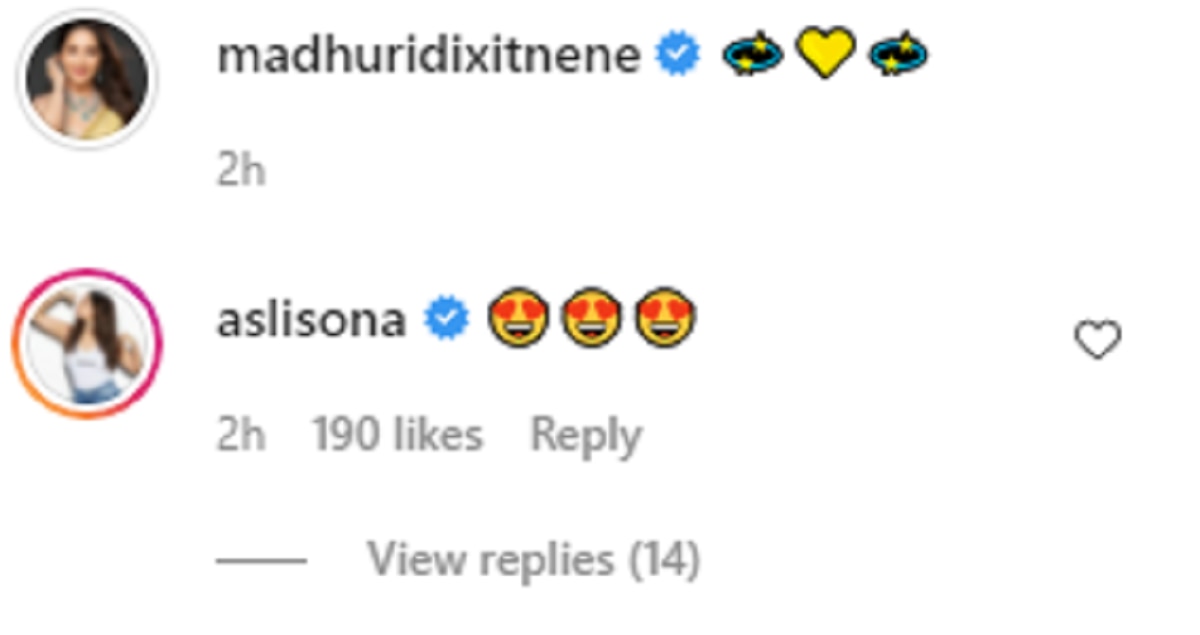This screenshot has height=635, width=1200.
Task: Click the madhuridixitnene username
Action: pos(428,56)
